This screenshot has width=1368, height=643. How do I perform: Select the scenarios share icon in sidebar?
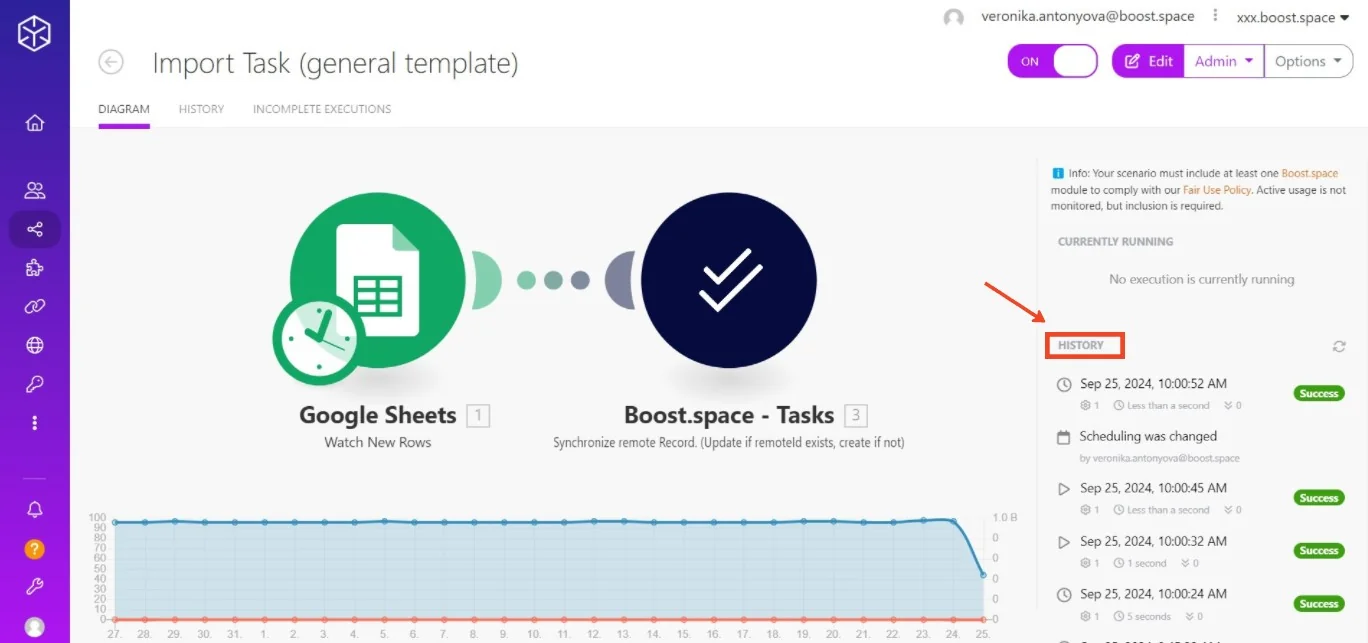35,229
